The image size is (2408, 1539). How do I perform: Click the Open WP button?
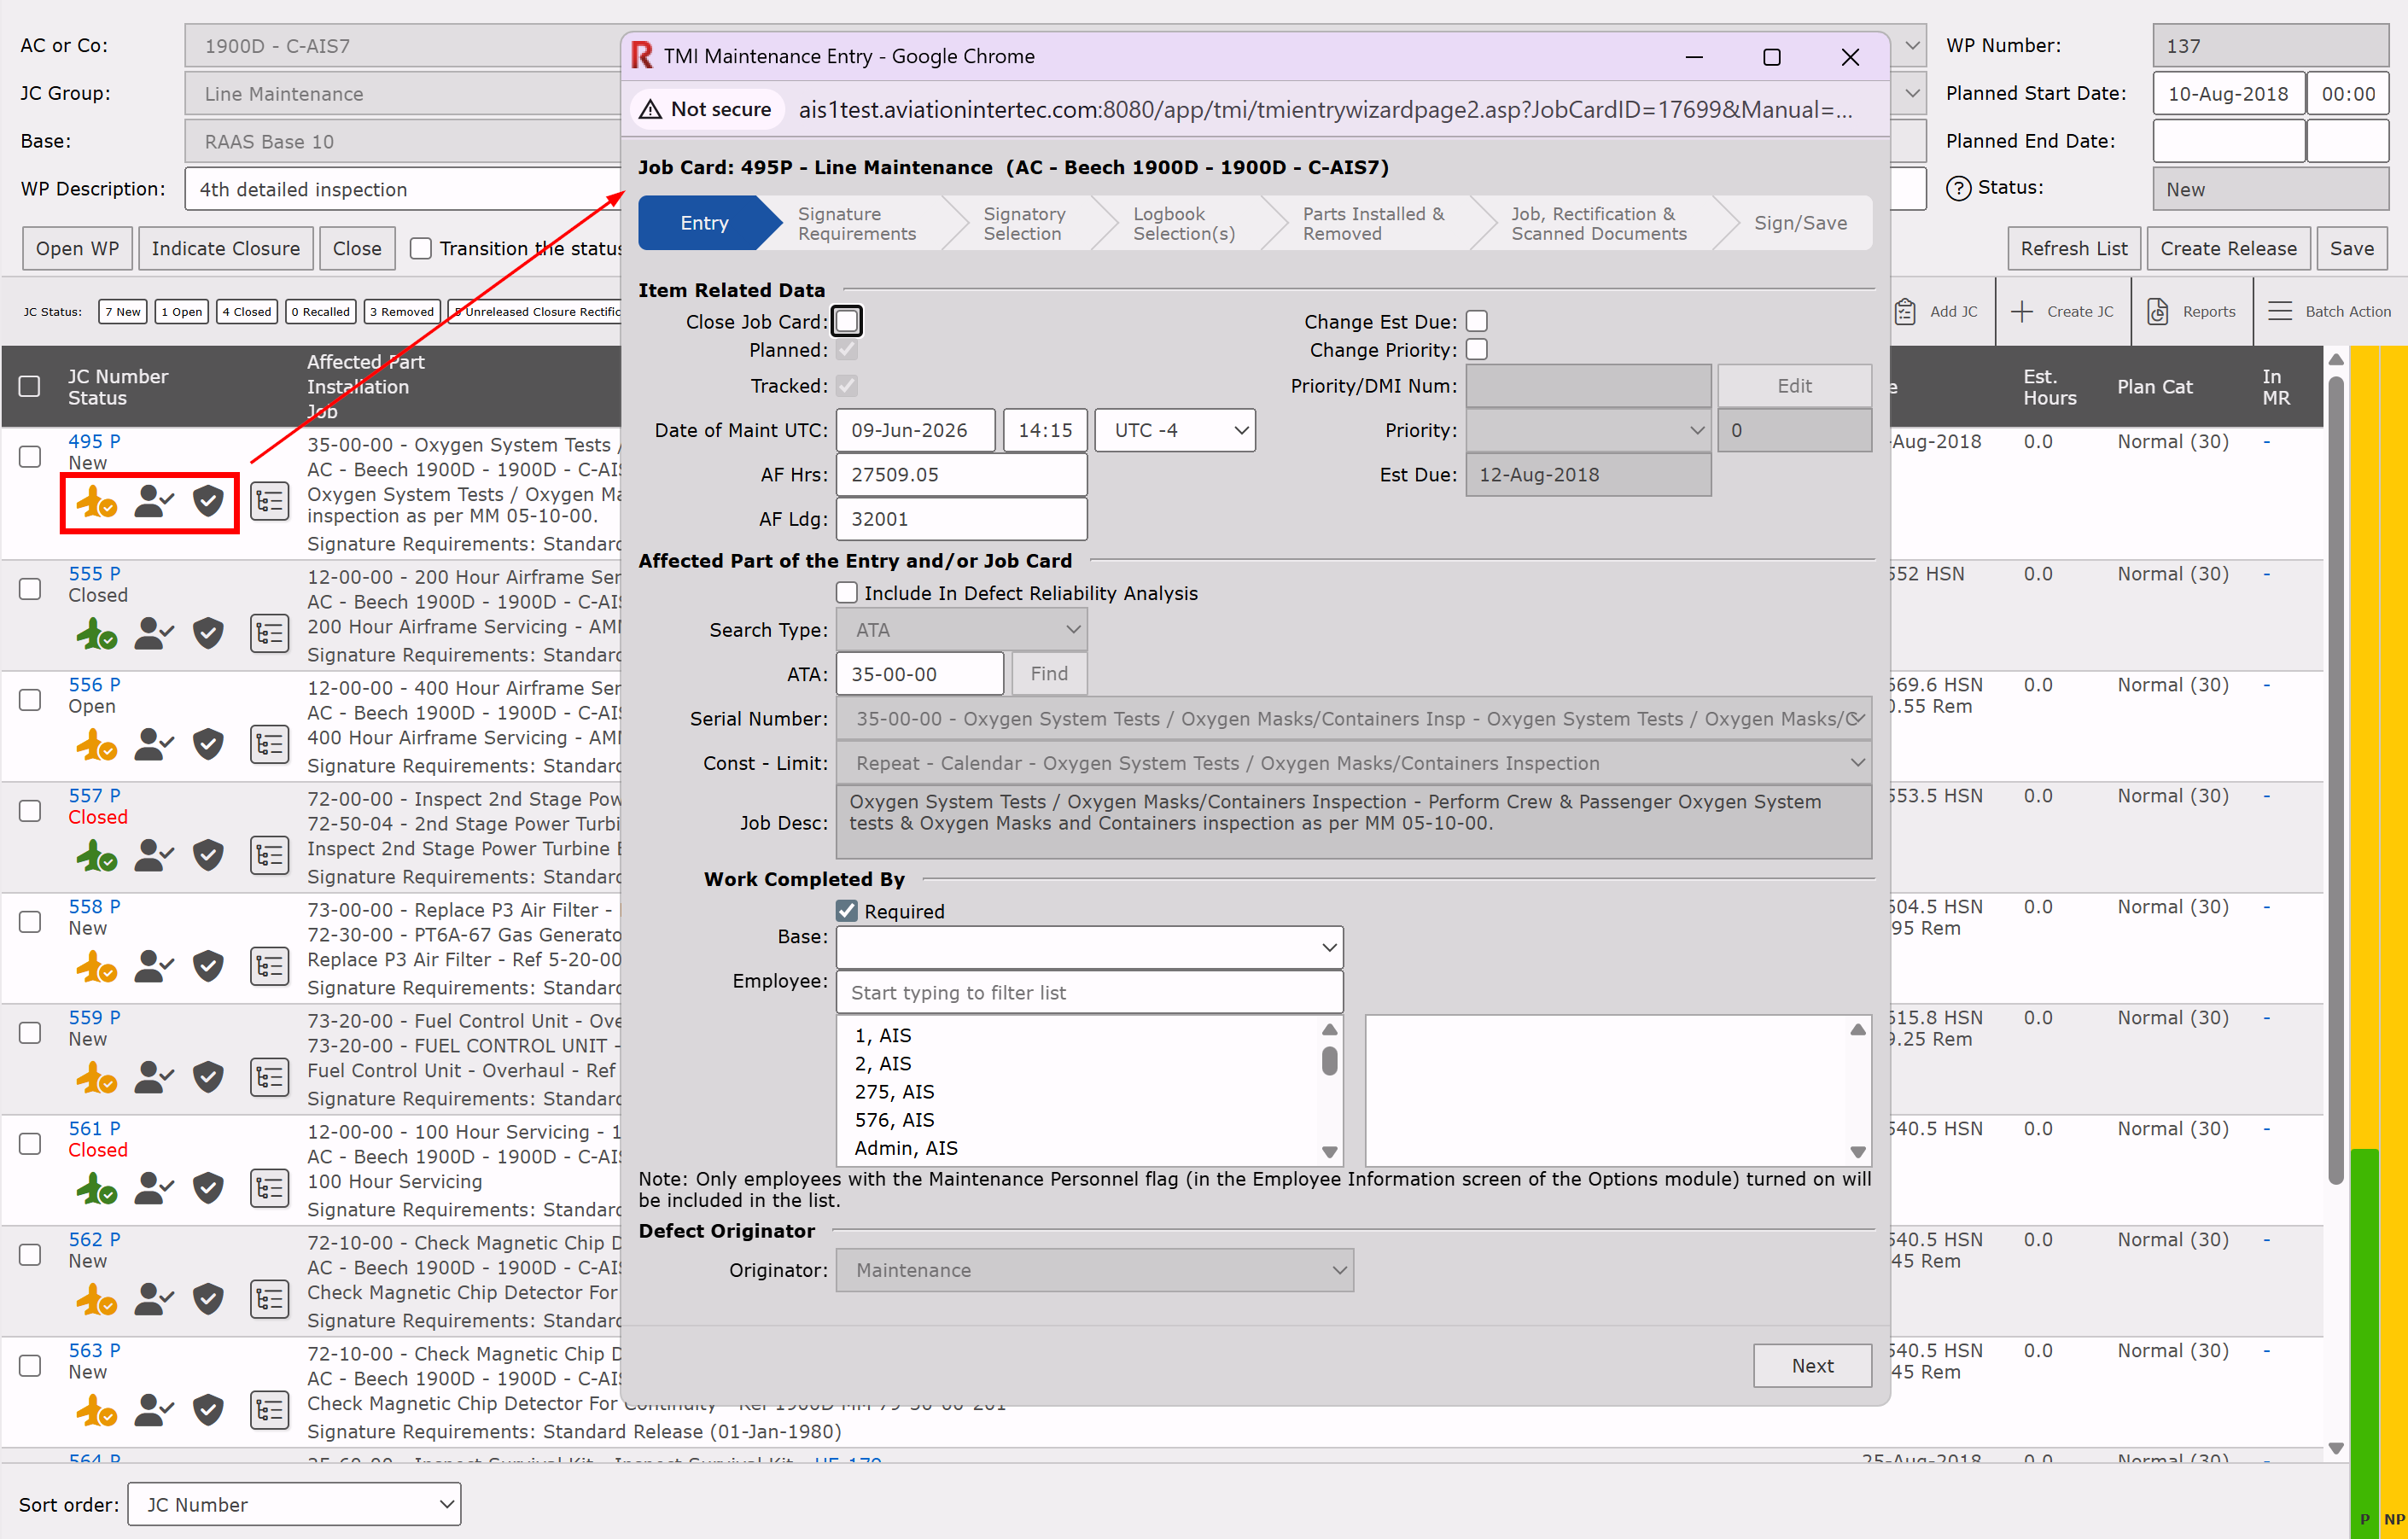(77, 248)
